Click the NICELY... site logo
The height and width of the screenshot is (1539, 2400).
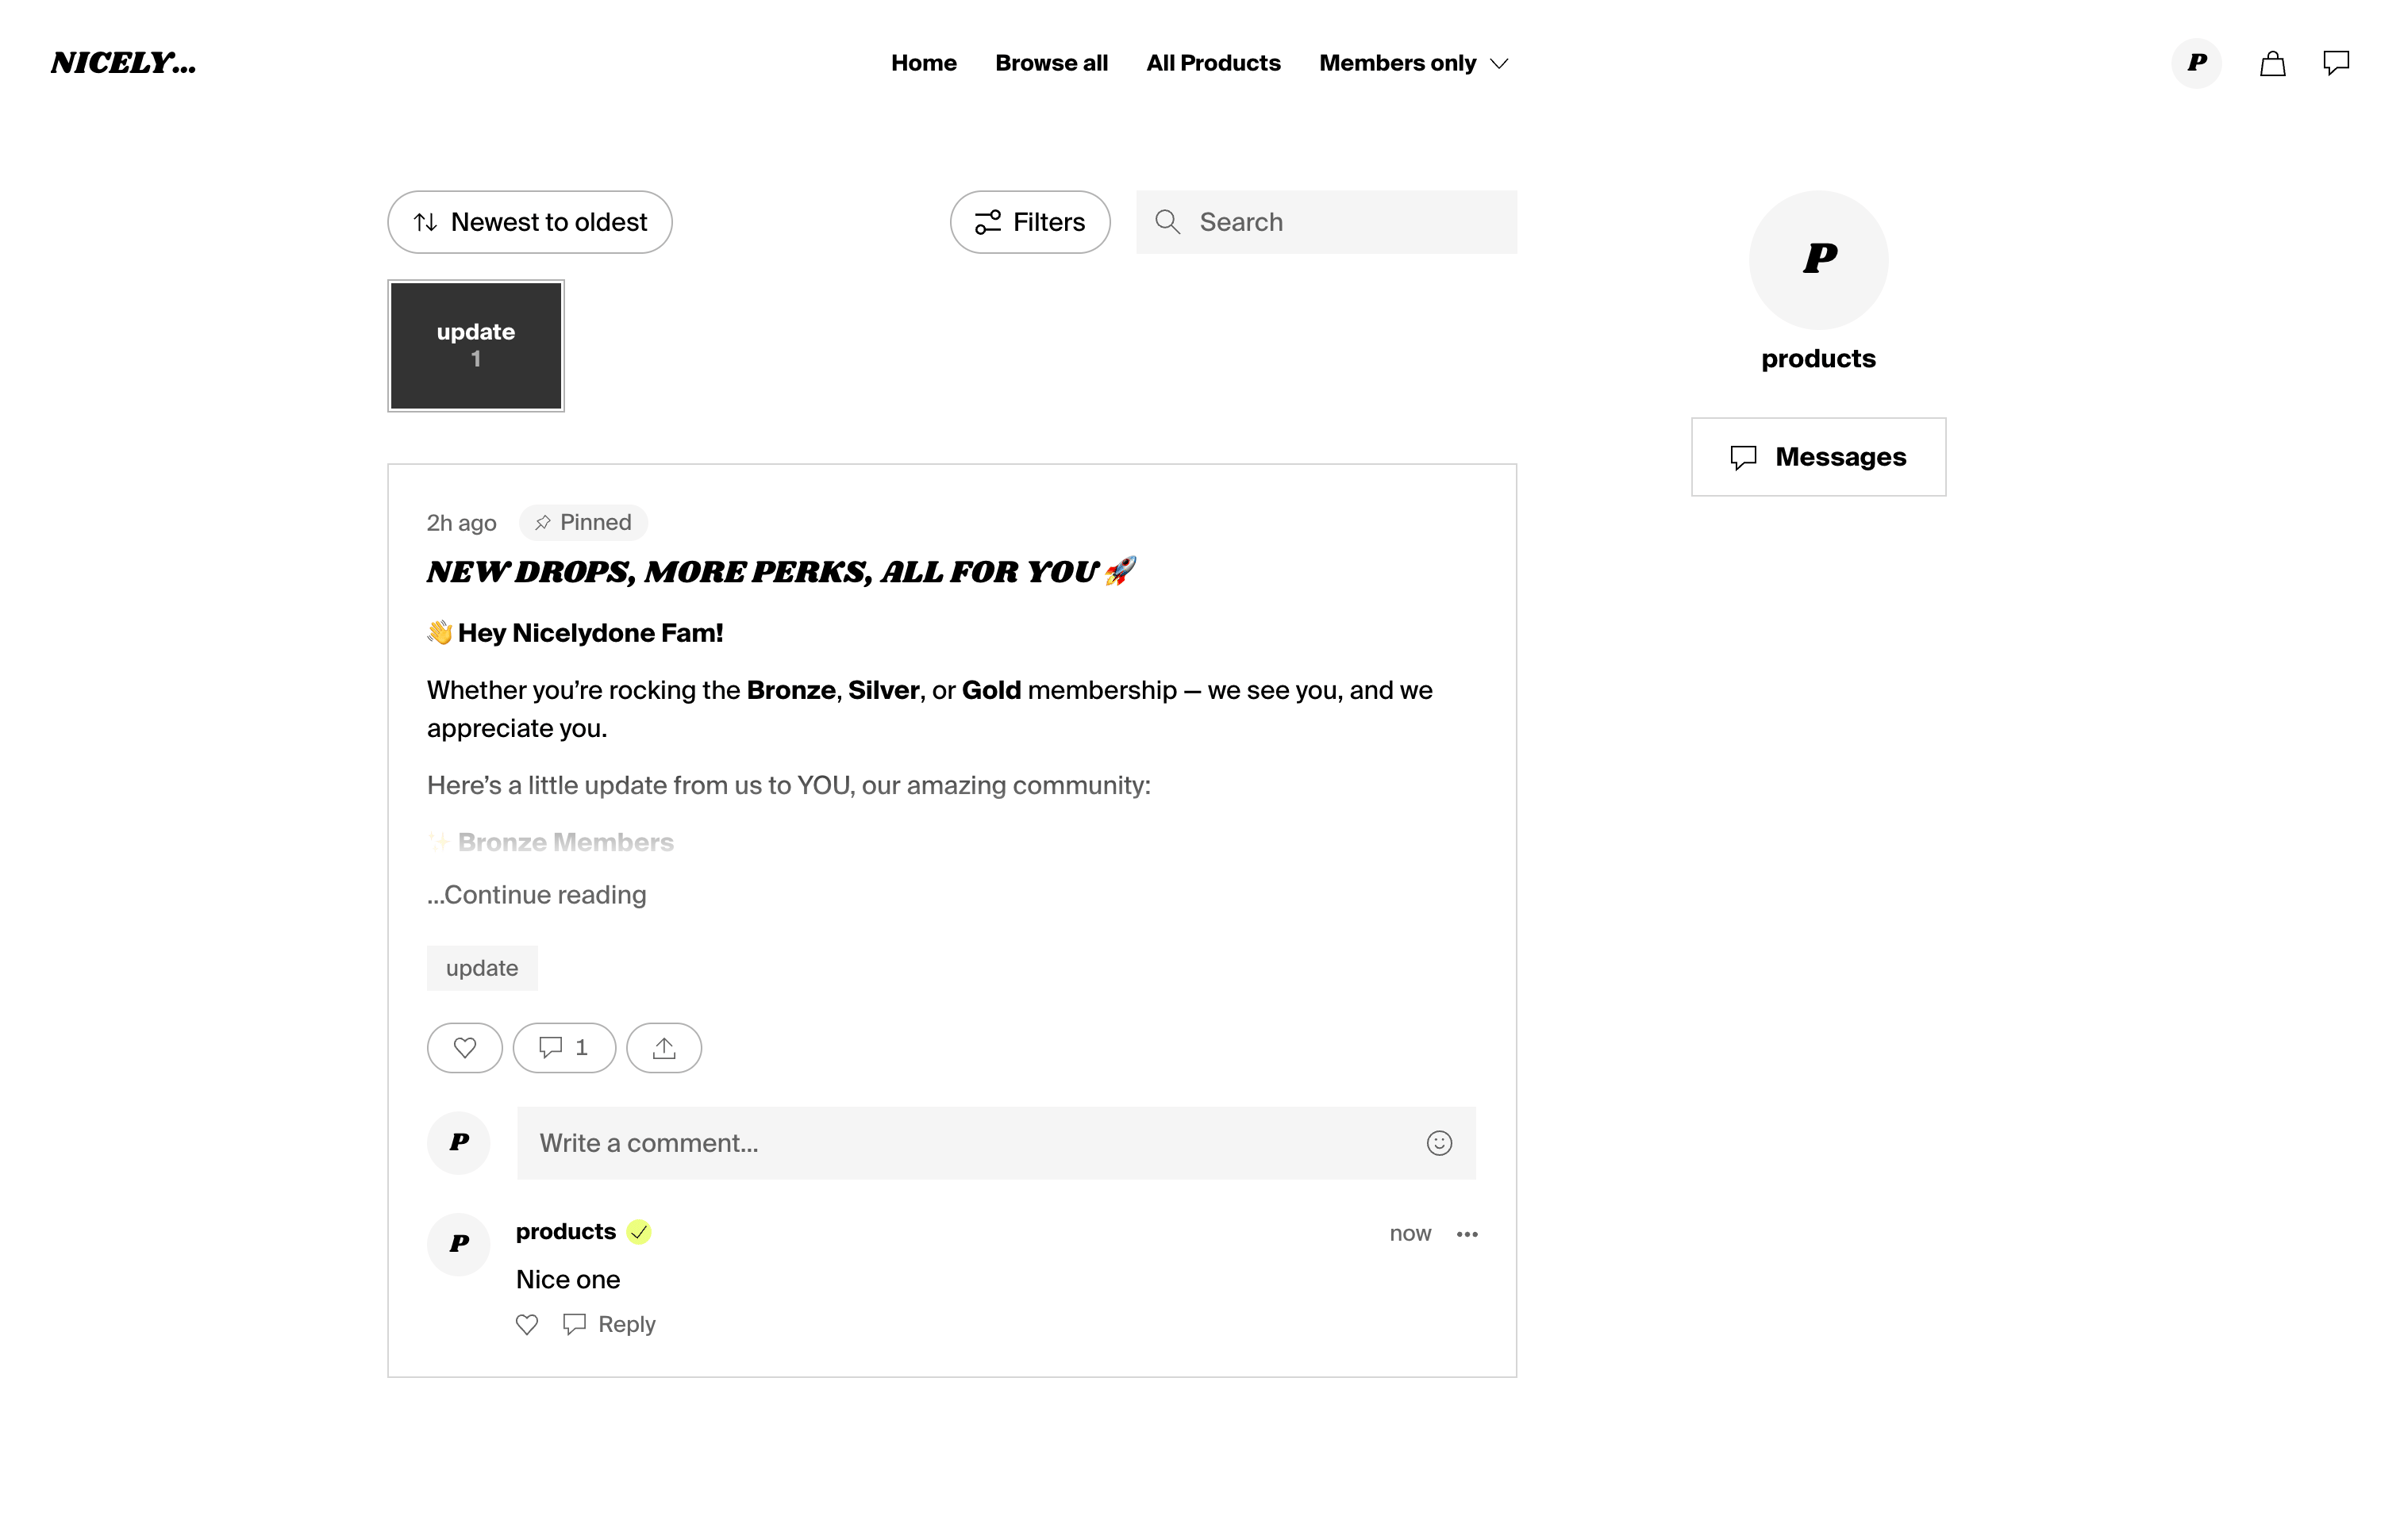124,63
